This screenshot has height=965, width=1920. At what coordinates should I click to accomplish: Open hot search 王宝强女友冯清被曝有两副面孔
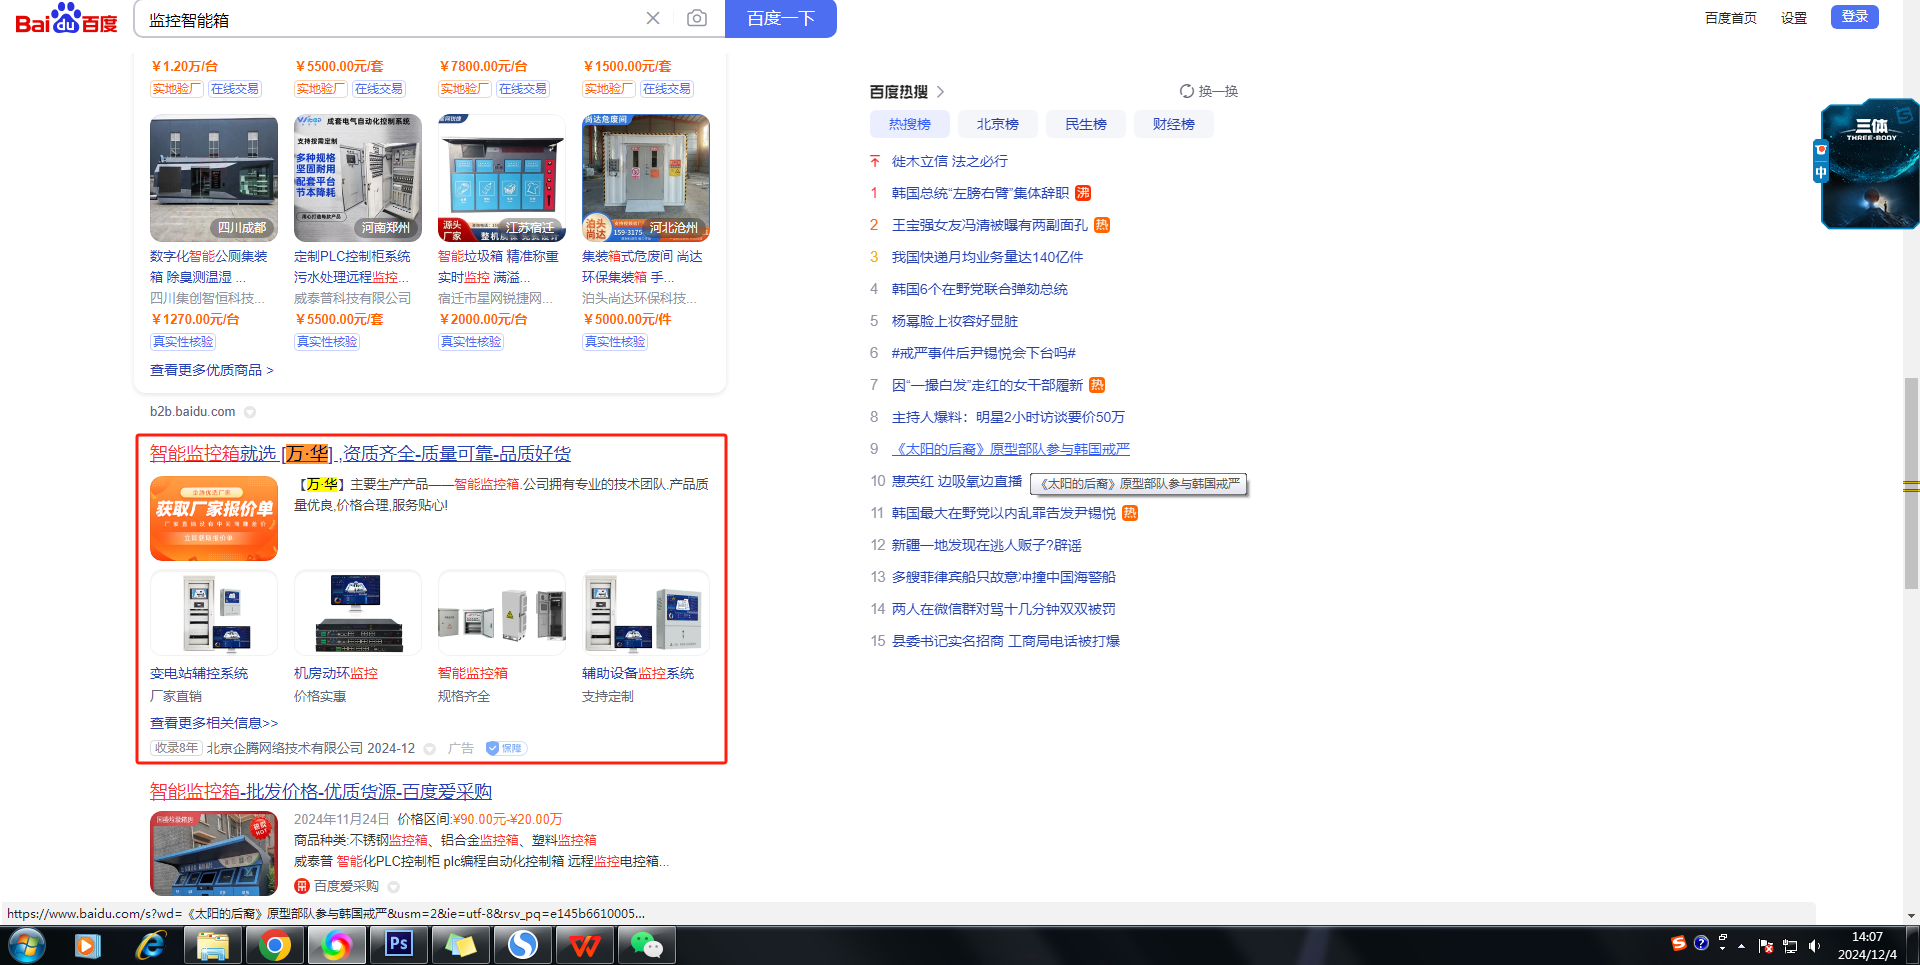tap(990, 225)
